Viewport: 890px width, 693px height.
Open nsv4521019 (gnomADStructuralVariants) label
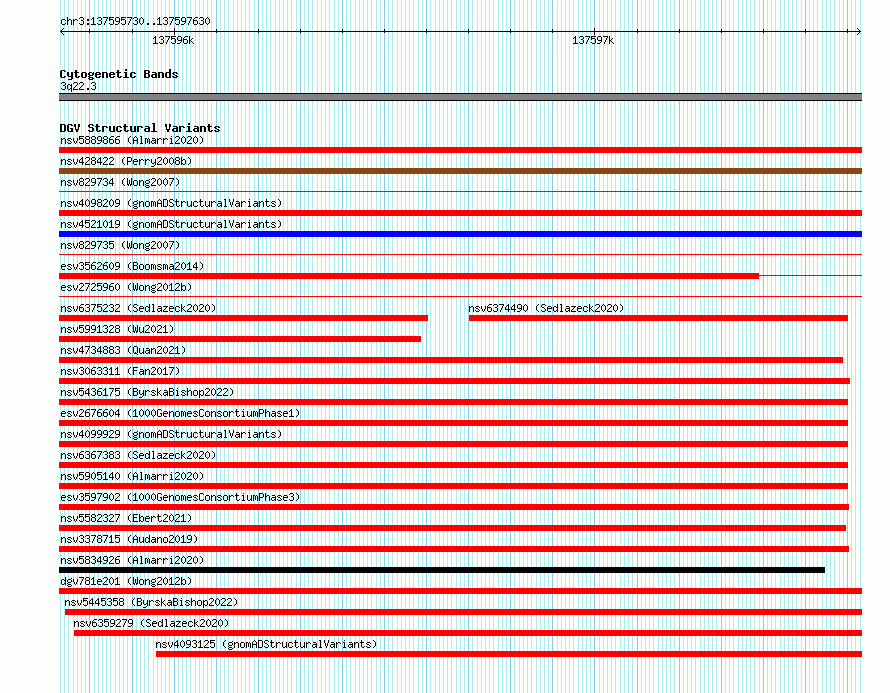point(171,224)
